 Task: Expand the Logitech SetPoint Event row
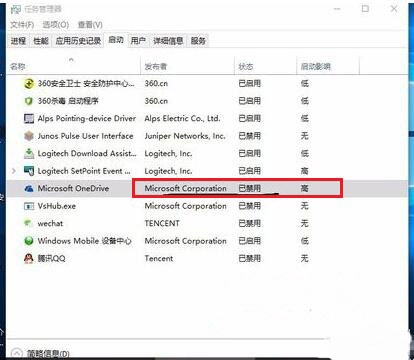[x=14, y=171]
